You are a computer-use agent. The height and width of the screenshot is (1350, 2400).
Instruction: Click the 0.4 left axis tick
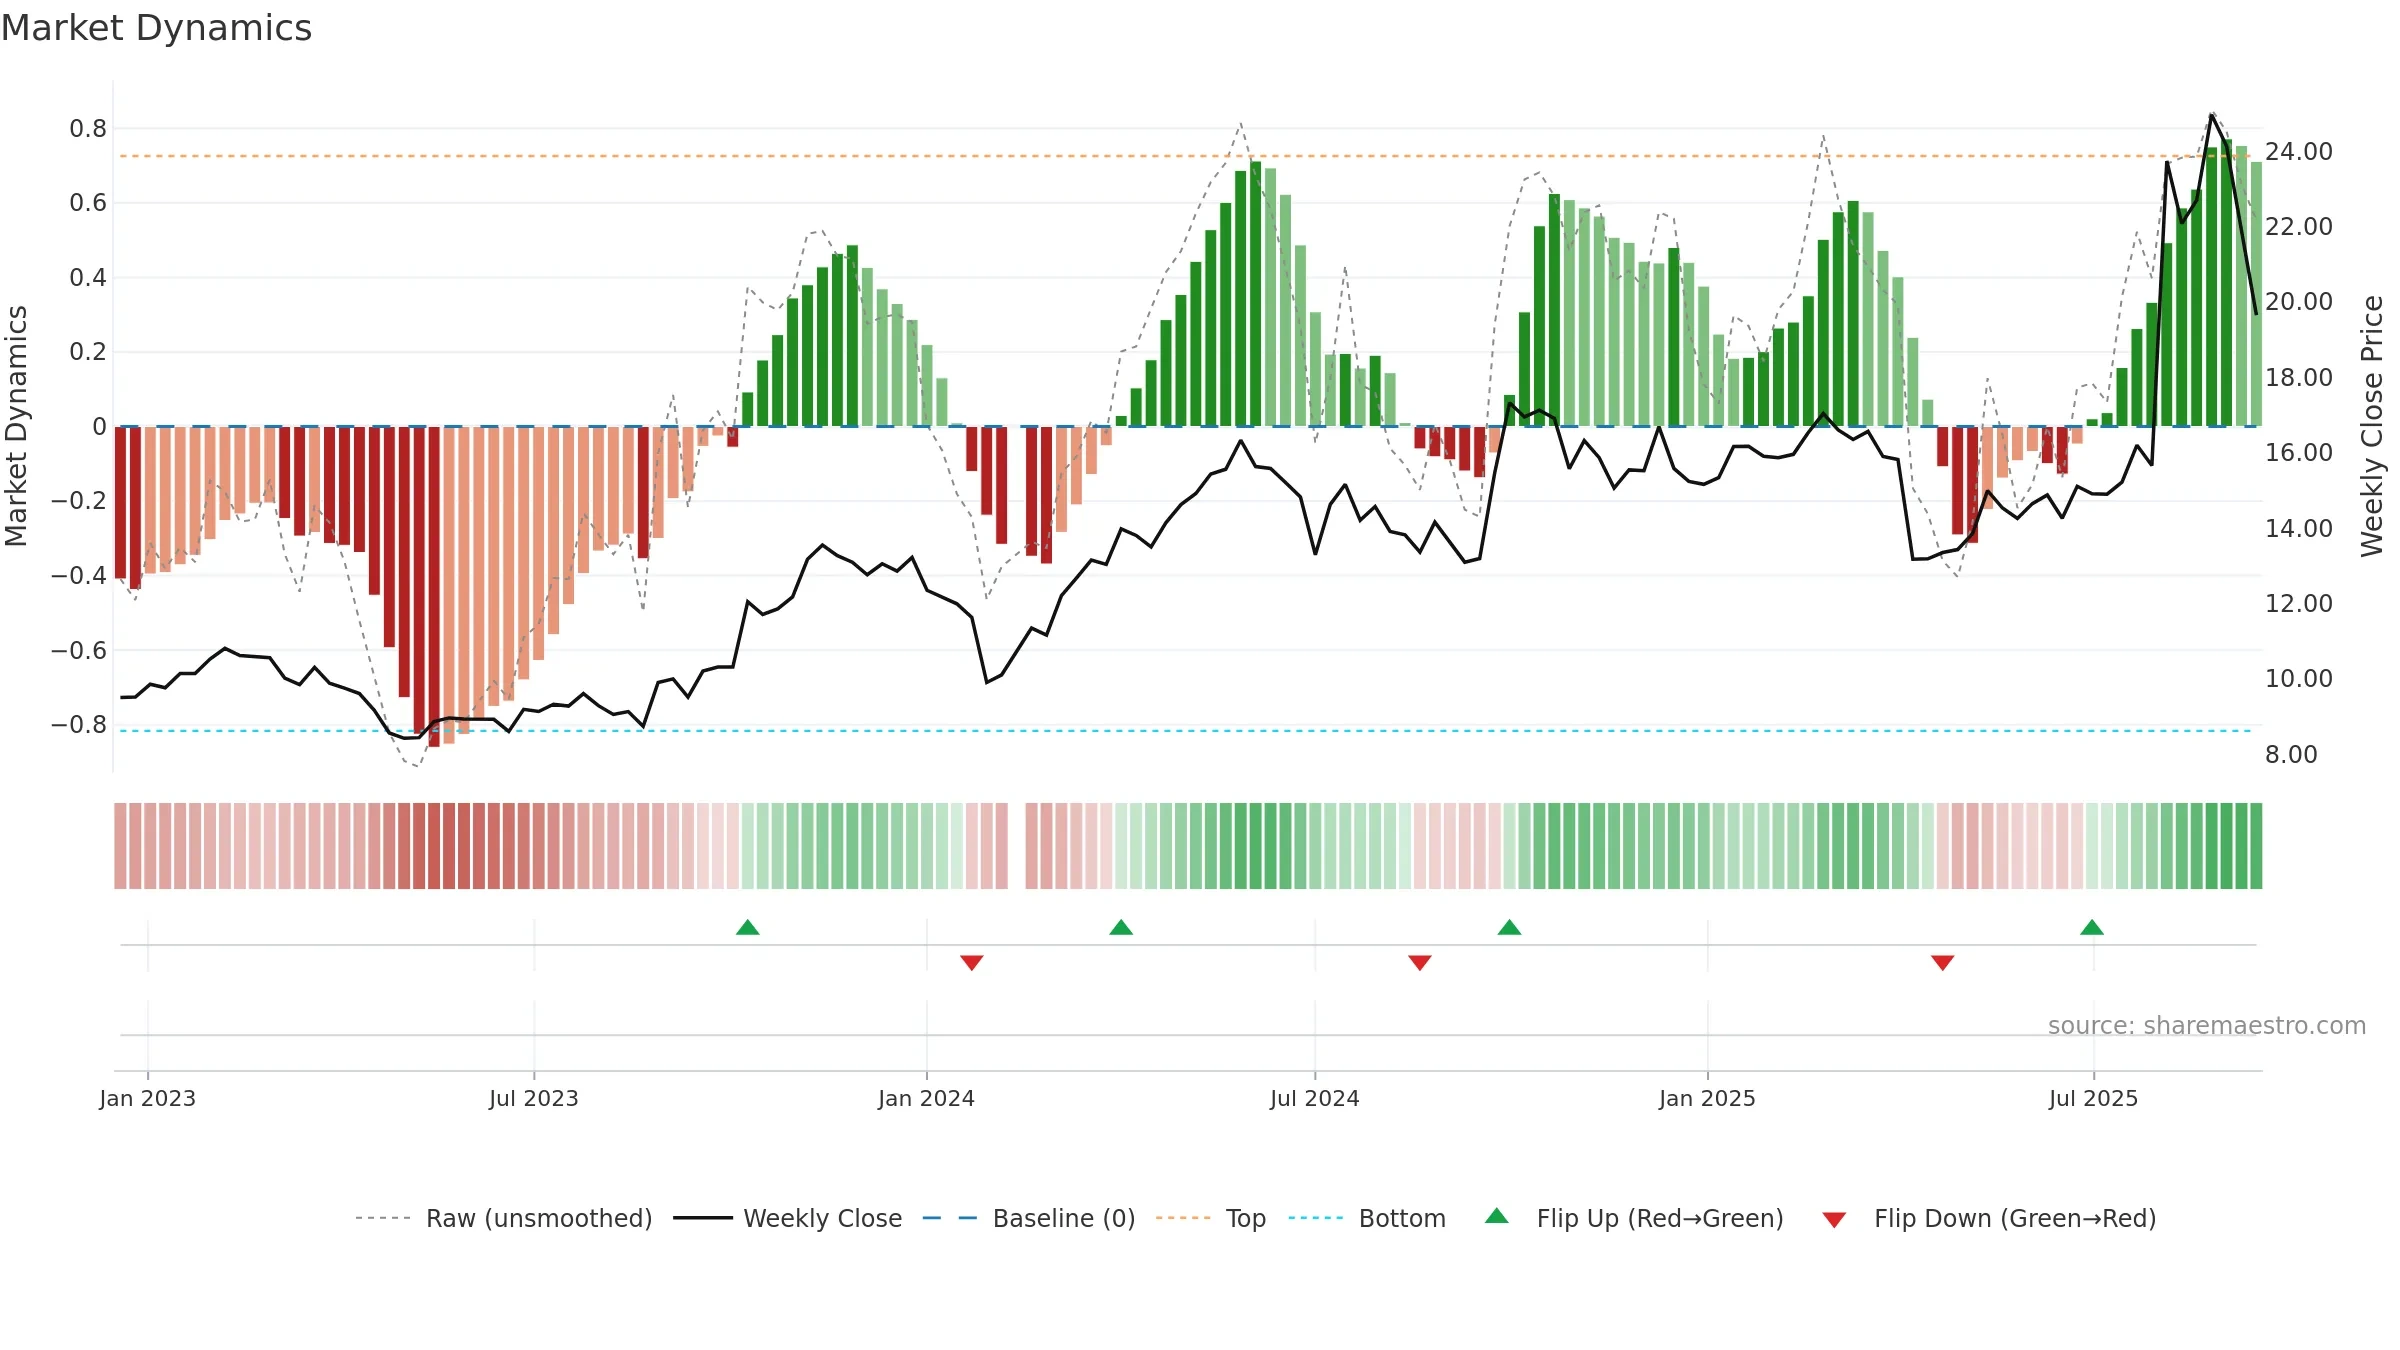88,277
